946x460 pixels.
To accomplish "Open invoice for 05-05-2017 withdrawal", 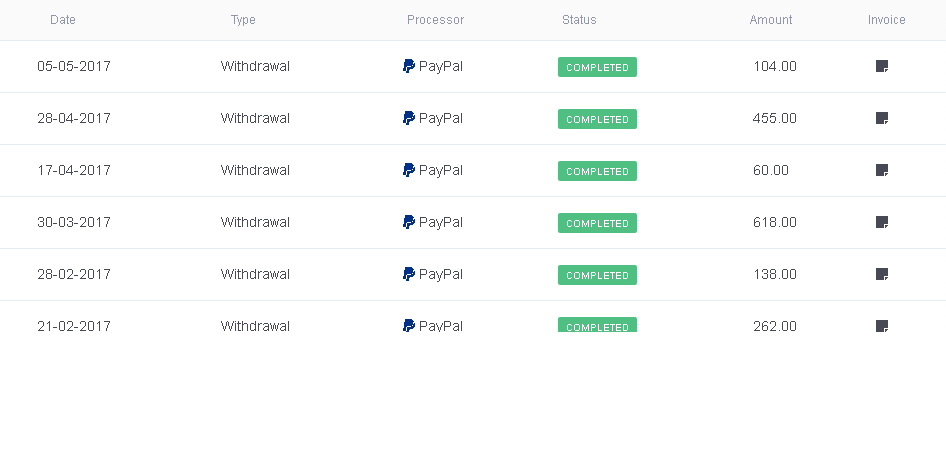I will [882, 67].
